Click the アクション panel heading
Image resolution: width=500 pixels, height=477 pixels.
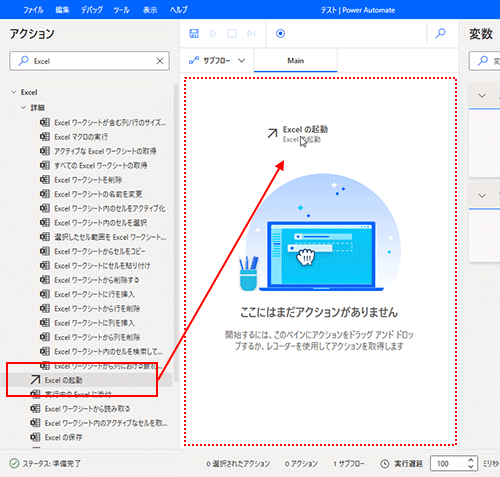tap(32, 34)
